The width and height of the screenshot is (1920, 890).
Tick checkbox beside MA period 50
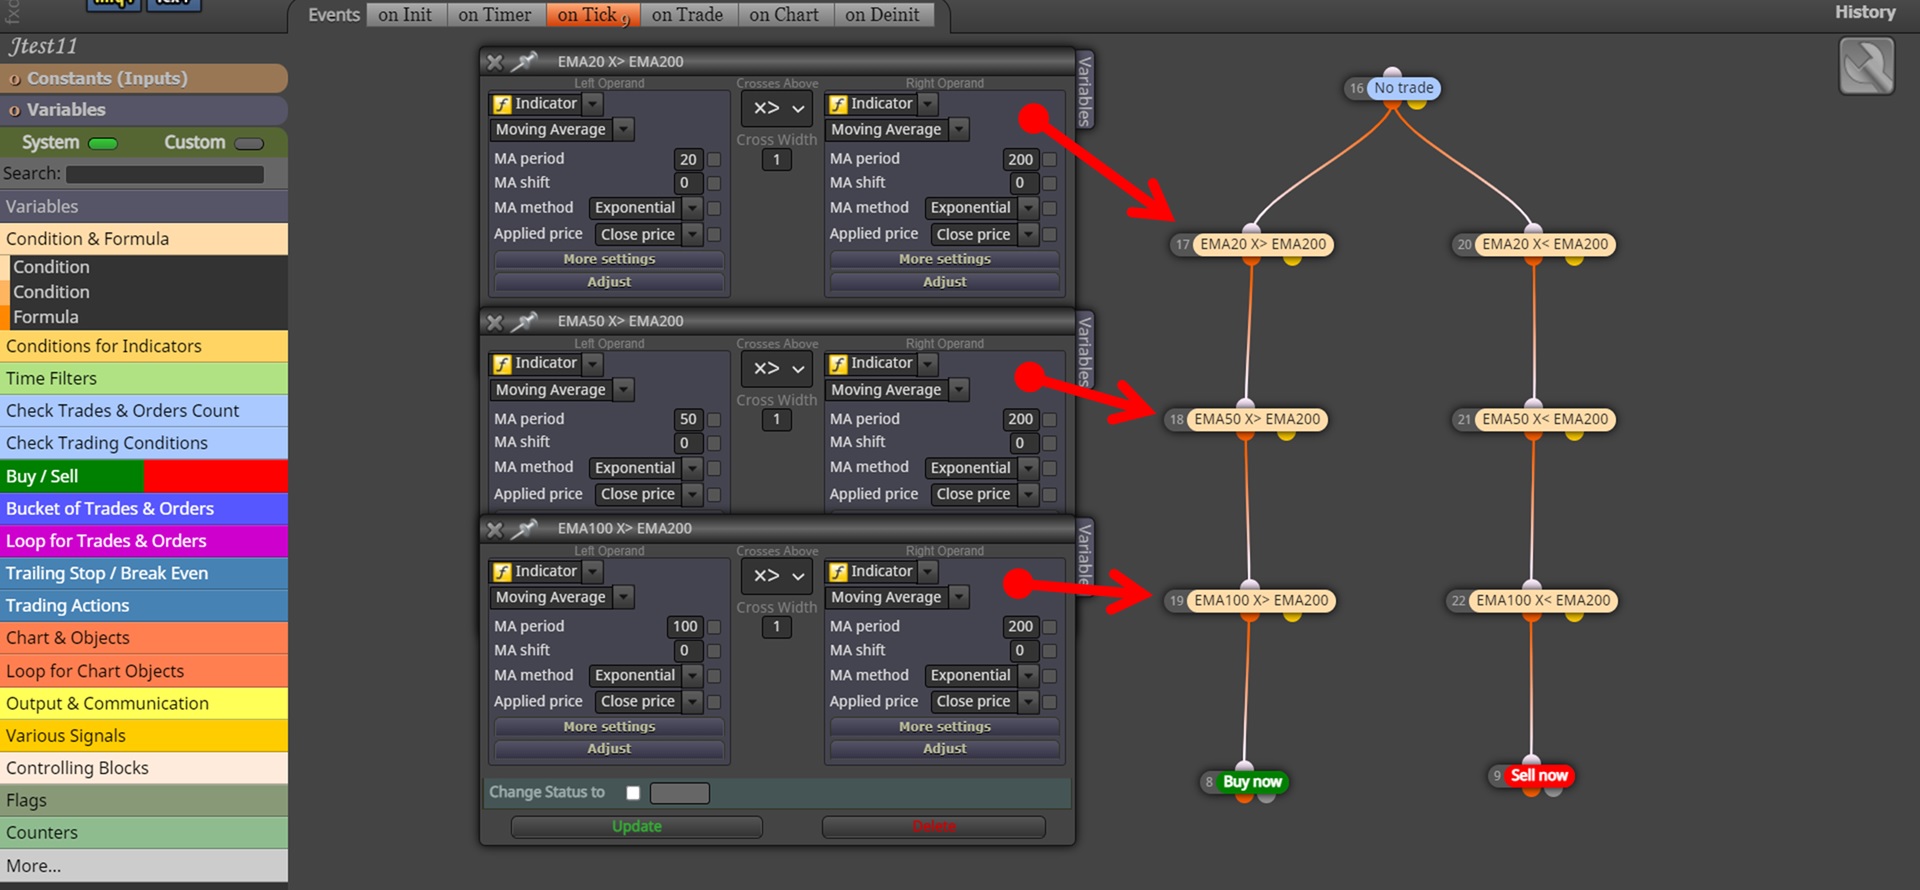[x=714, y=420]
